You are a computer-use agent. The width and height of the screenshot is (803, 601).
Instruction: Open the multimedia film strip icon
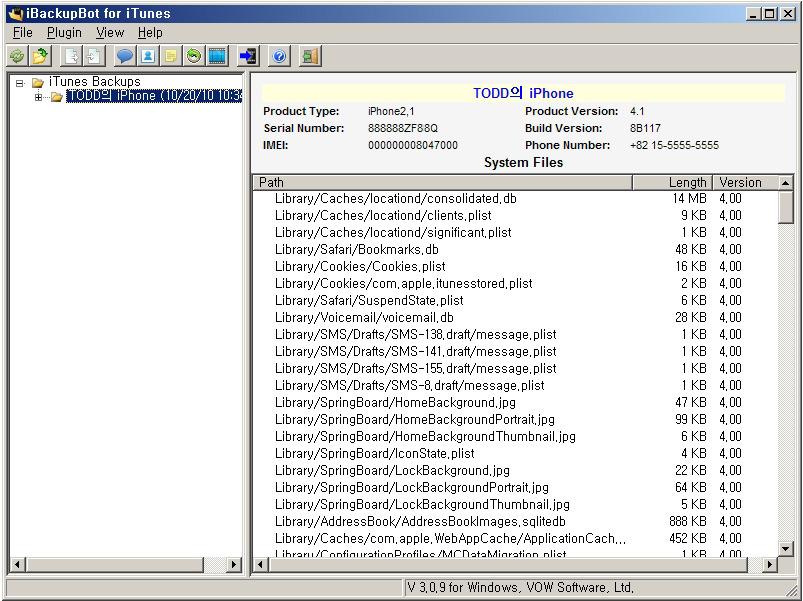pyautogui.click(x=217, y=56)
